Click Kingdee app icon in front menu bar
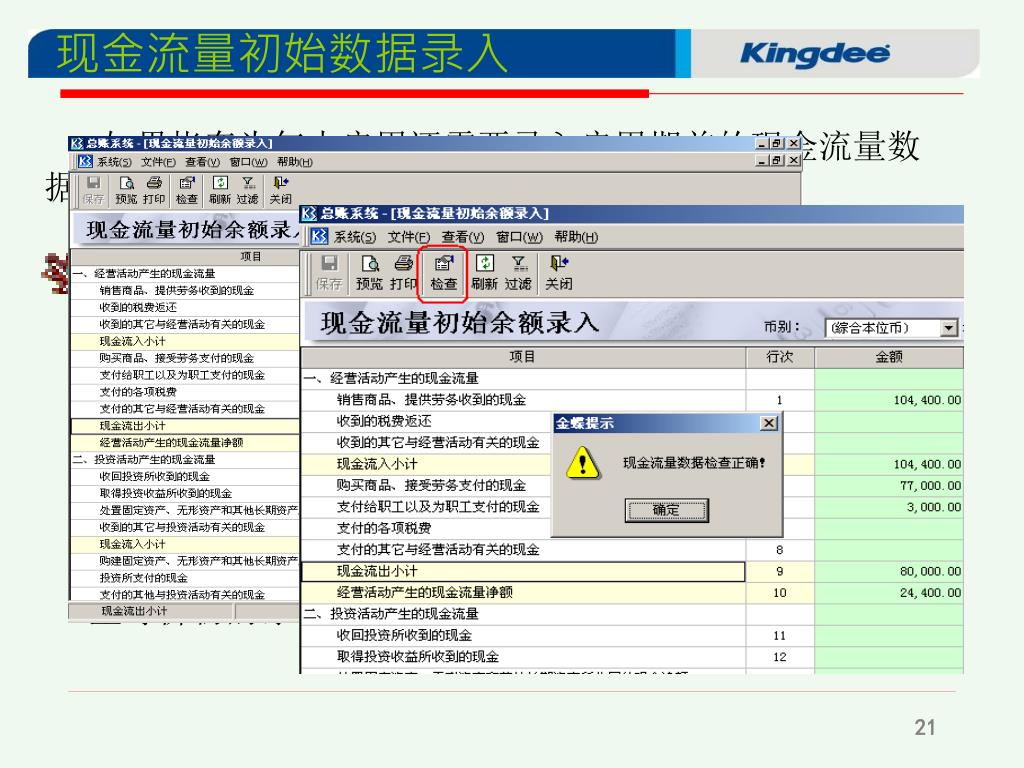This screenshot has width=1024, height=768. pyautogui.click(x=319, y=236)
